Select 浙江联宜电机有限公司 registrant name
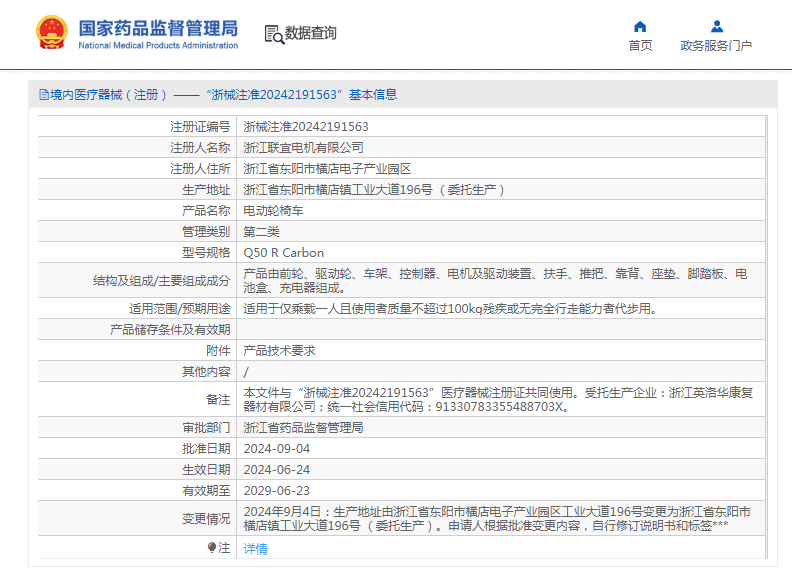 coord(304,148)
